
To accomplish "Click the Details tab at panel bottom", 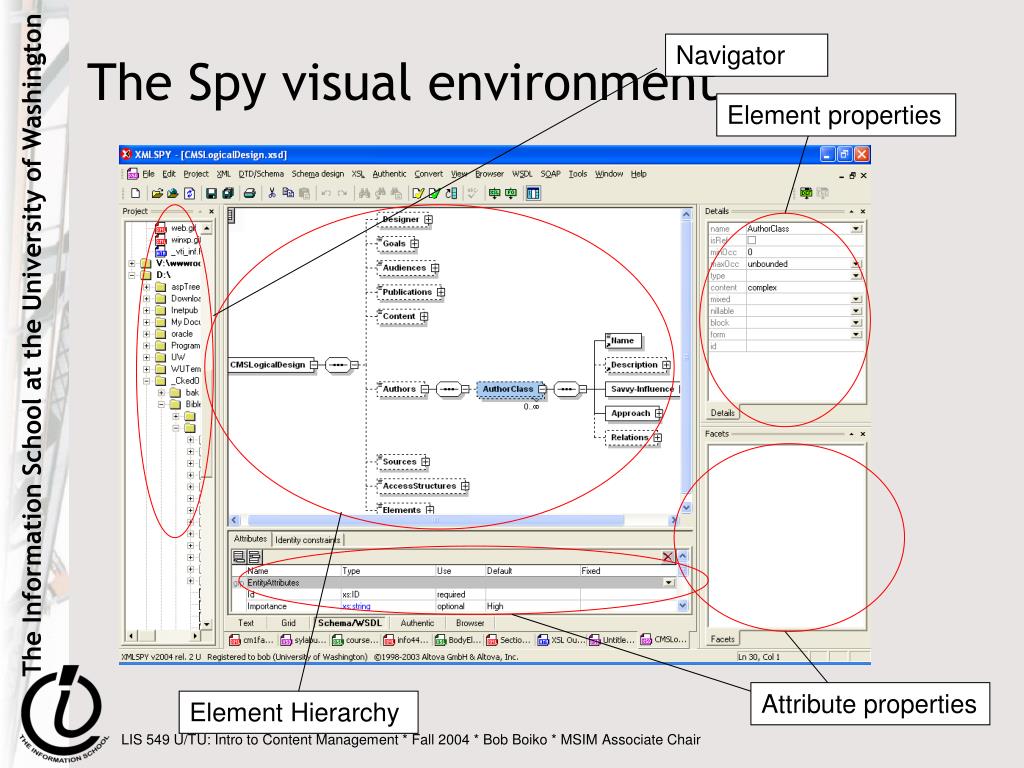I will [722, 413].
